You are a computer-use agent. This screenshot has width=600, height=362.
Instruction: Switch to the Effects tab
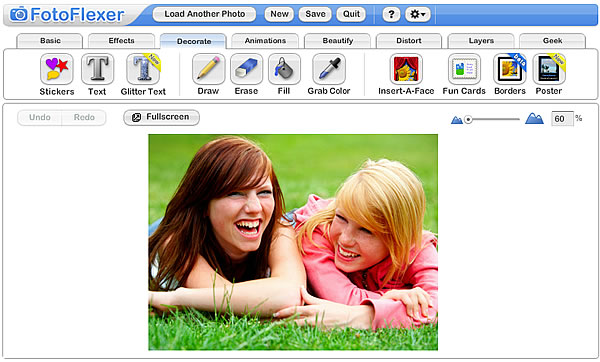click(121, 41)
